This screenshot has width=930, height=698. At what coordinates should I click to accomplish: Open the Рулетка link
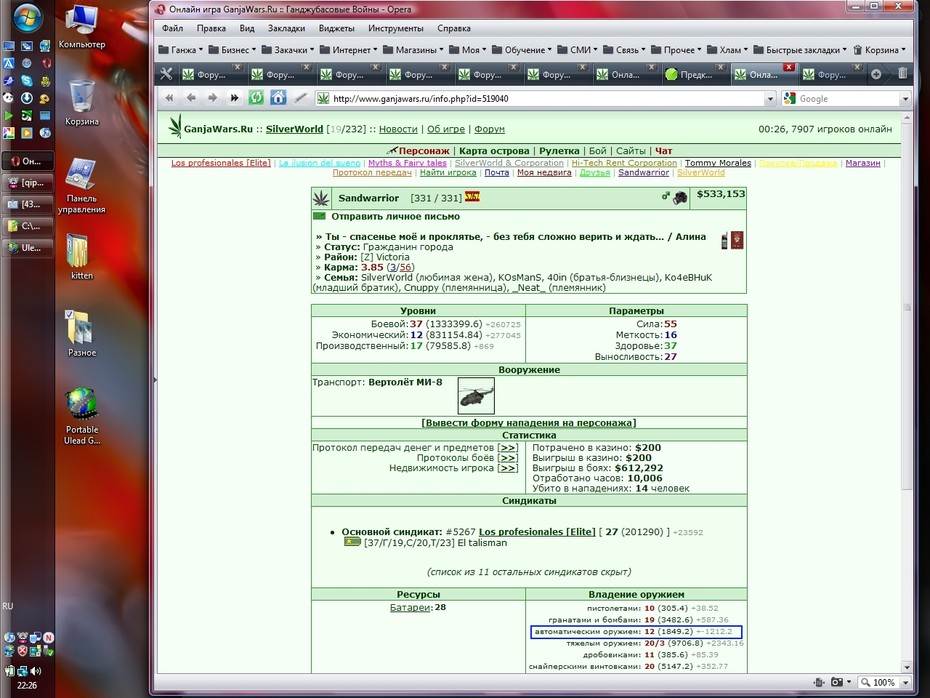[x=559, y=151]
